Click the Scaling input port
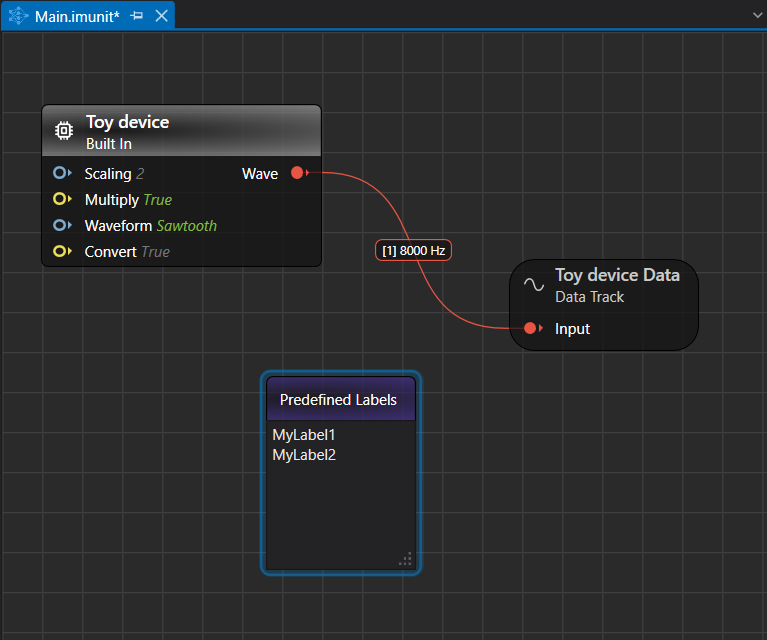Viewport: 767px width, 640px height. coord(61,173)
